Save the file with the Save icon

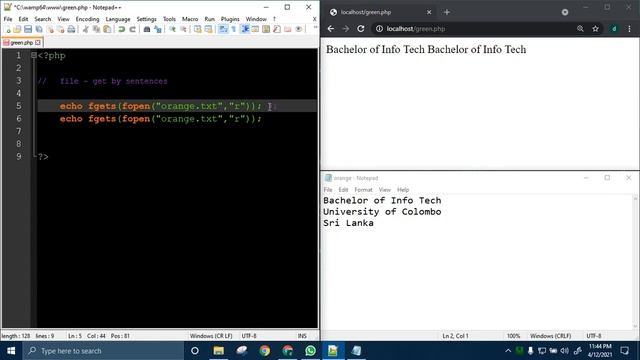click(28, 29)
